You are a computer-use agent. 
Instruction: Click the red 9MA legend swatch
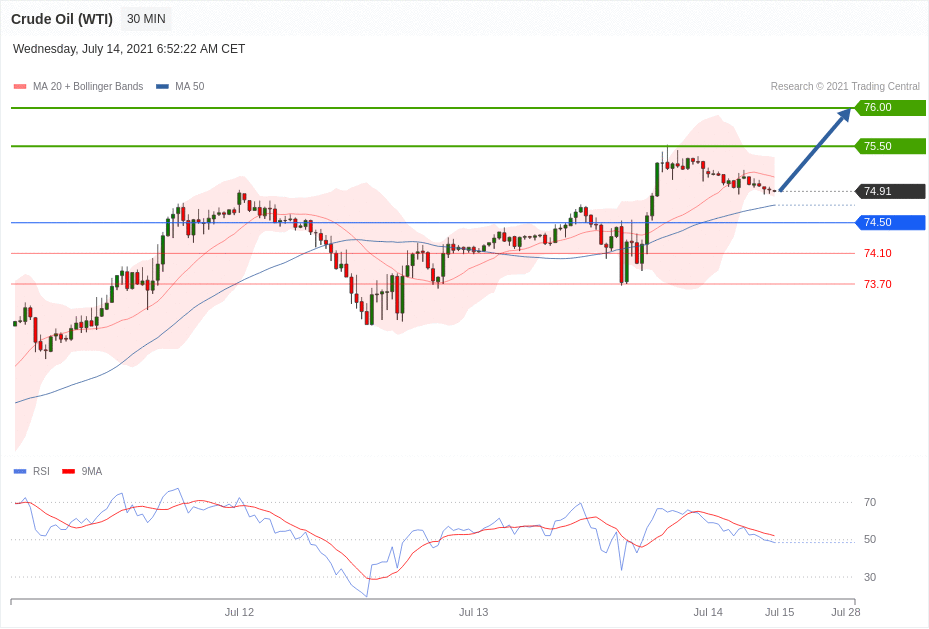[68, 472]
